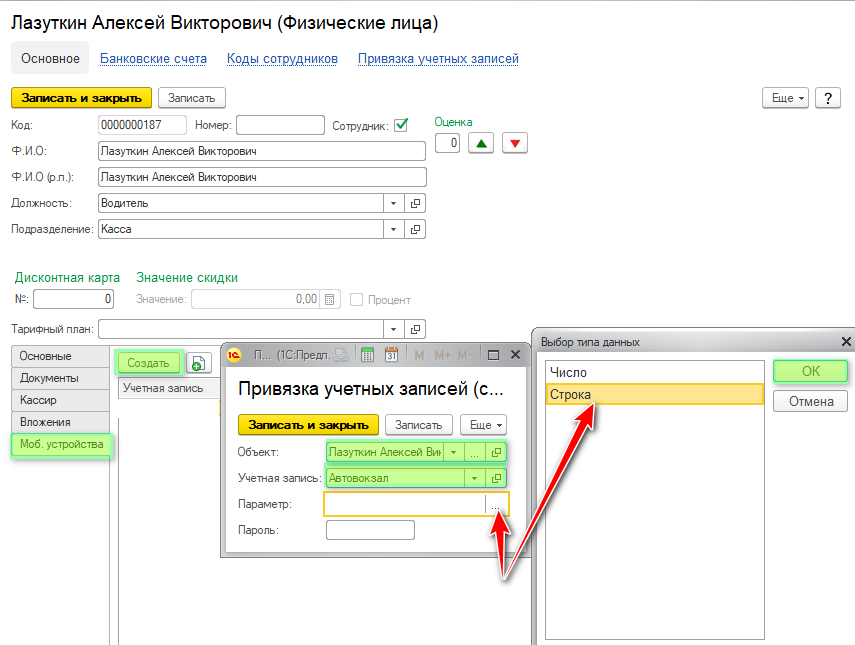Expand the Должность dropdown list
The width and height of the screenshot is (855, 645).
(394, 203)
